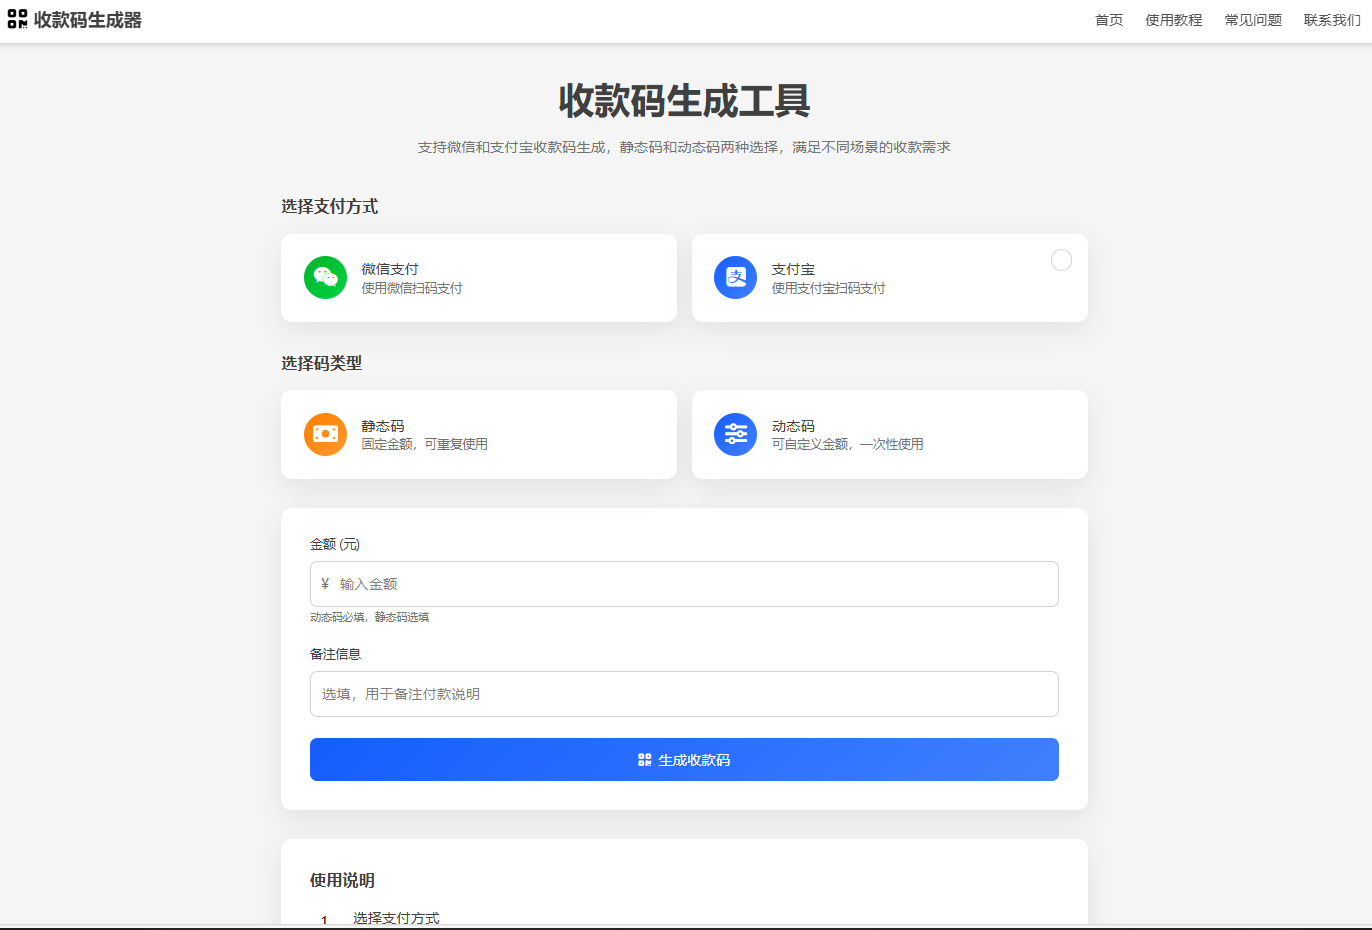This screenshot has width=1372, height=930.
Task: Click text 可自定义金额，一次性使用
Action: [848, 444]
